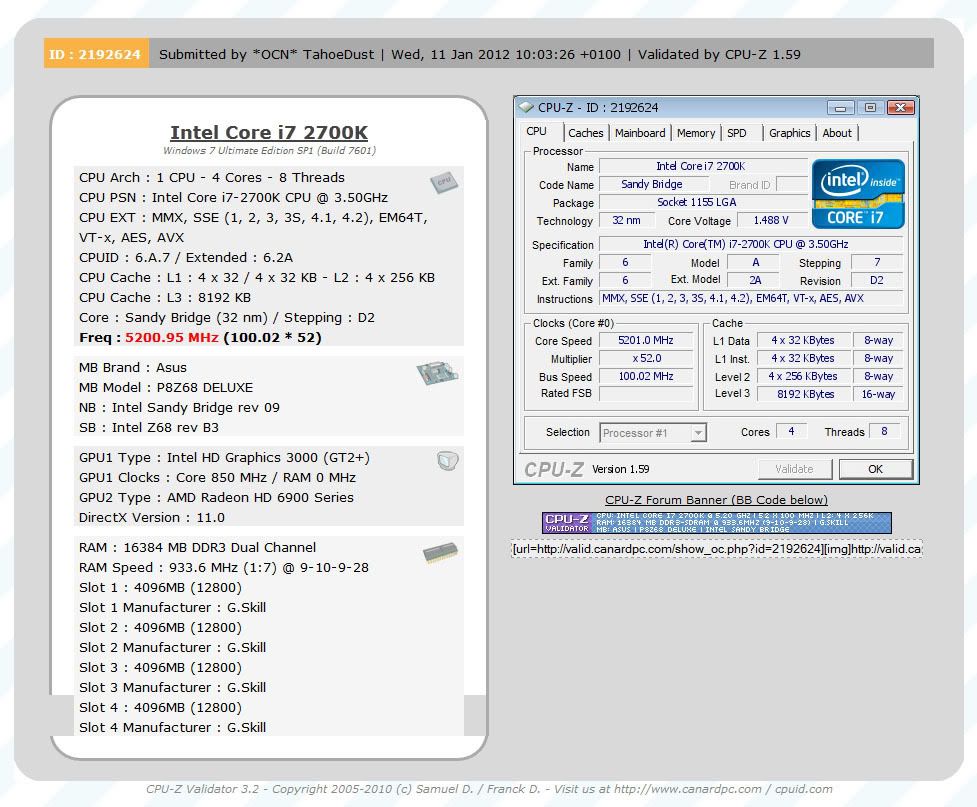Click the GPU2 Type AMD Radeon HD 6900 line

coord(216,497)
